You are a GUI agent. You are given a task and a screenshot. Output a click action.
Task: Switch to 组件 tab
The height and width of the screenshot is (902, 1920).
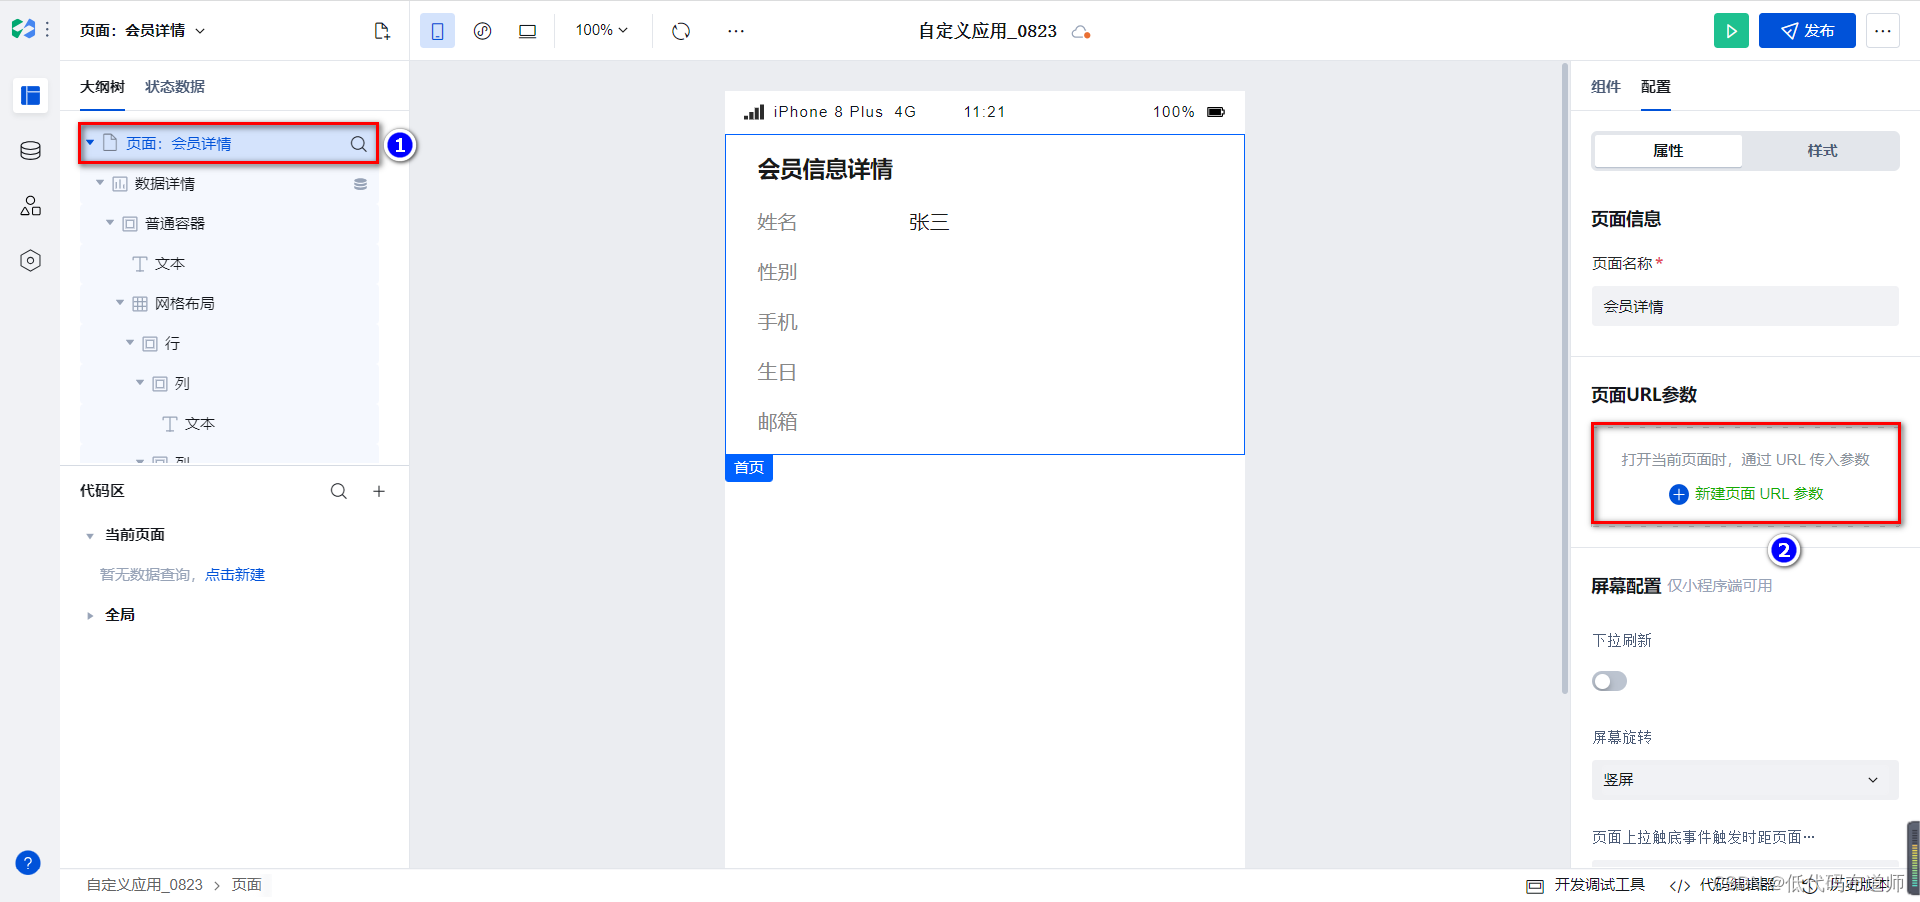coord(1606,87)
